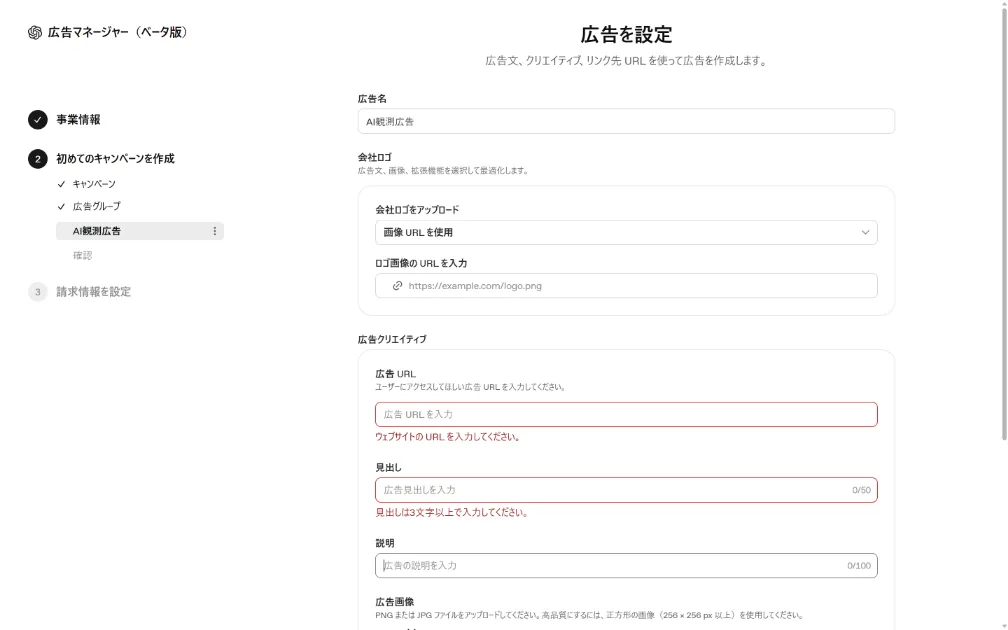Click the 見出し field label

pyautogui.click(x=388, y=467)
